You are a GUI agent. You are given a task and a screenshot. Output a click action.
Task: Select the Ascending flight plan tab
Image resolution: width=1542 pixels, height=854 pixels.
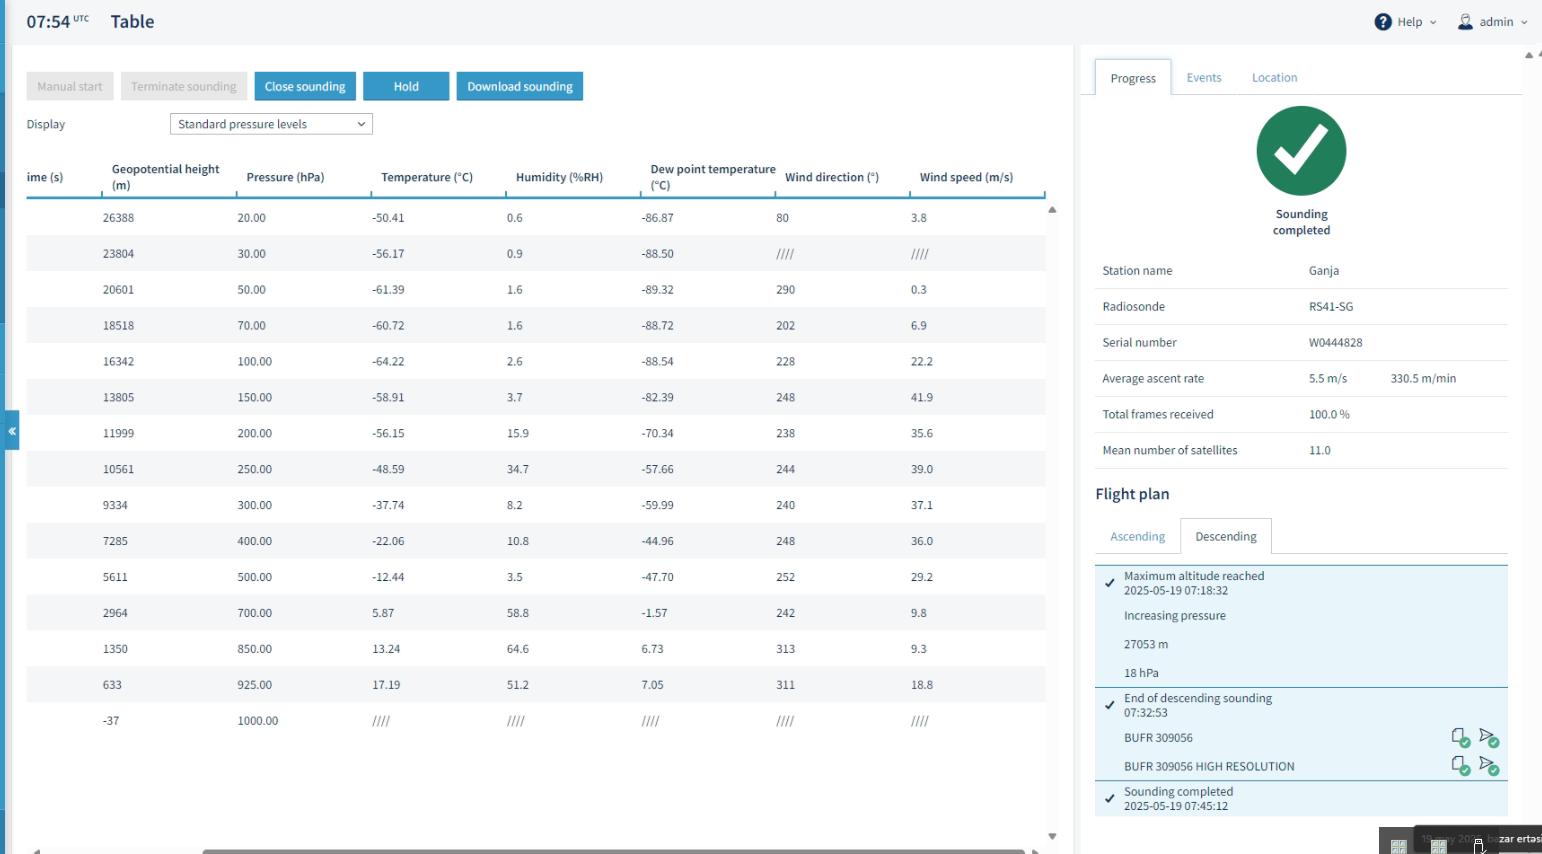[1137, 537]
